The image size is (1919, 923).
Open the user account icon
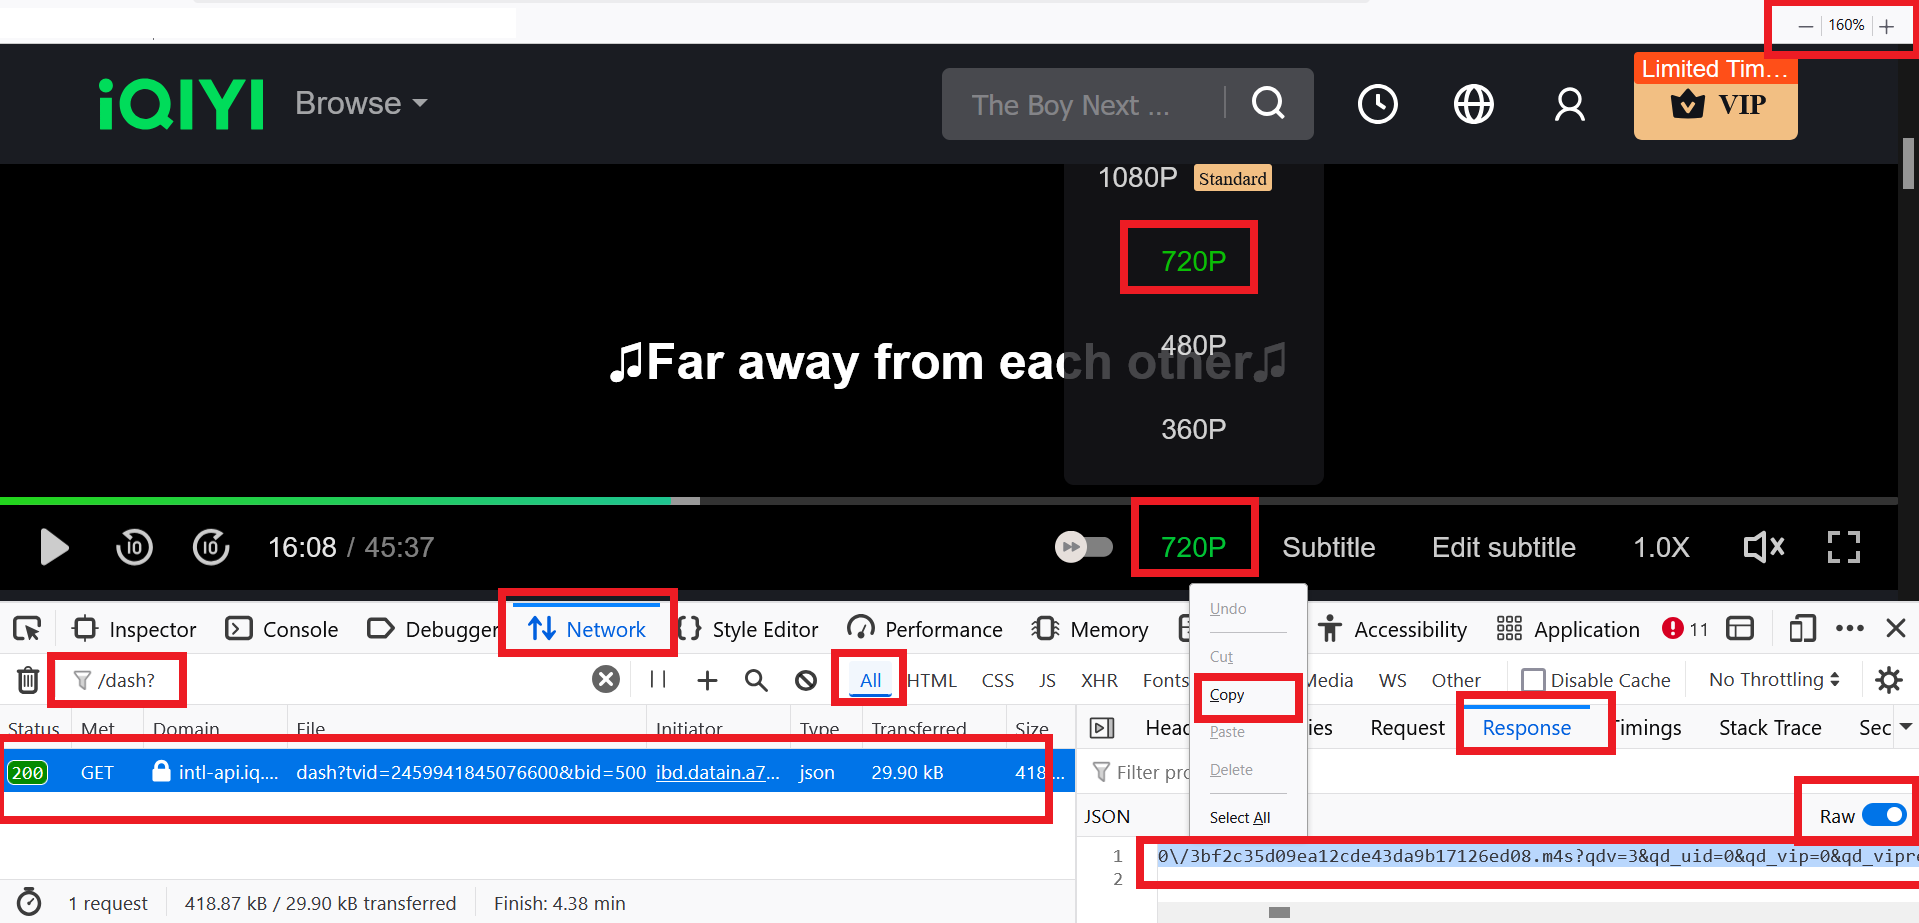point(1569,104)
